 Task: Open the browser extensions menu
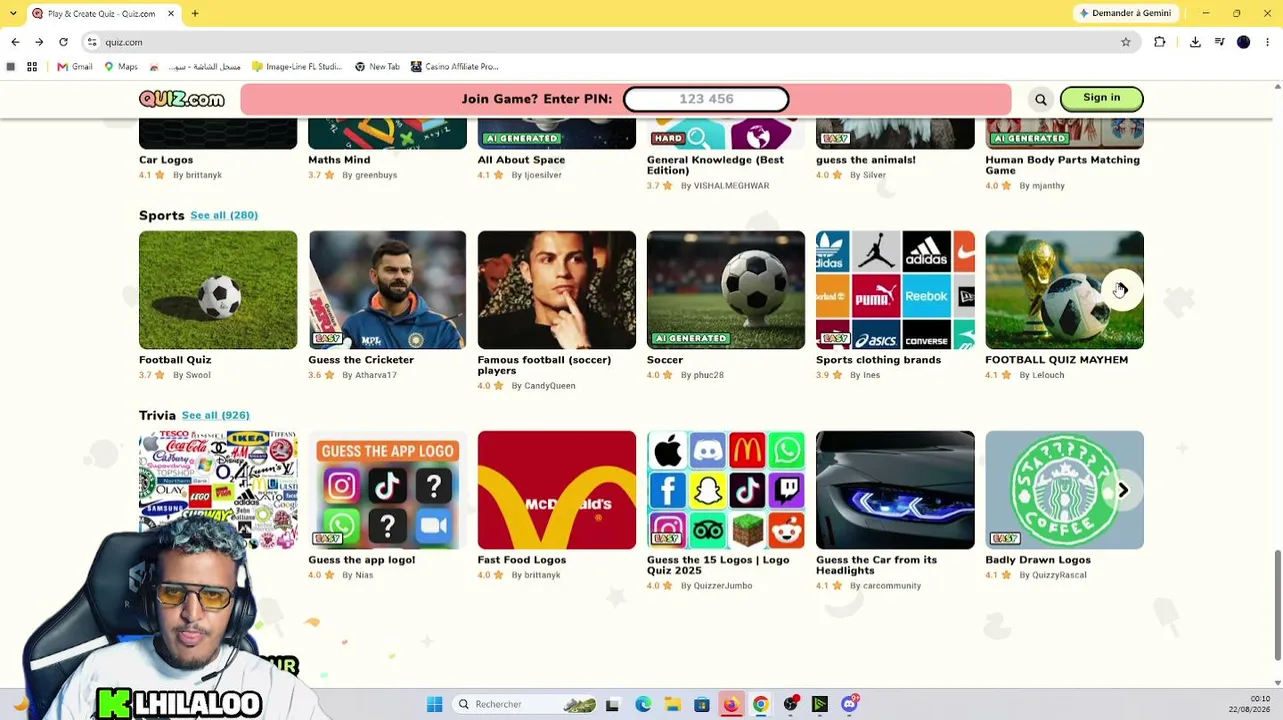click(1160, 42)
